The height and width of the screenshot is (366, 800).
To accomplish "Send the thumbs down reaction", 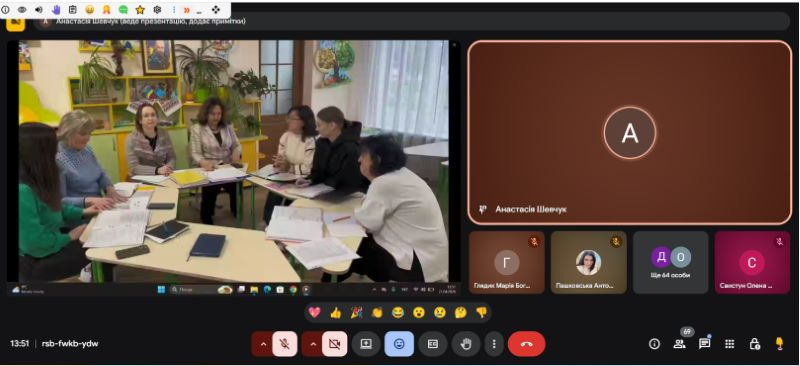I will click(482, 312).
